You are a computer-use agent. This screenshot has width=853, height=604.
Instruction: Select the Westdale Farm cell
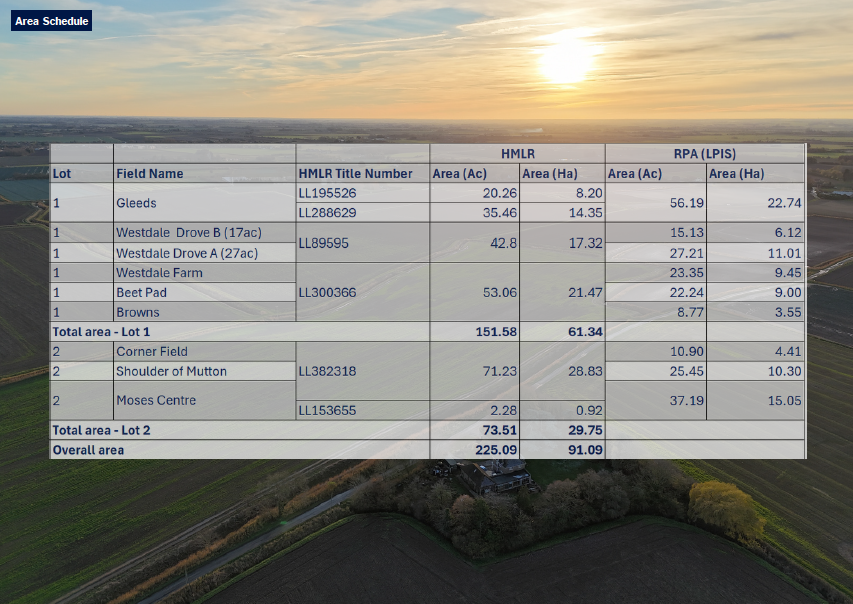pyautogui.click(x=159, y=273)
